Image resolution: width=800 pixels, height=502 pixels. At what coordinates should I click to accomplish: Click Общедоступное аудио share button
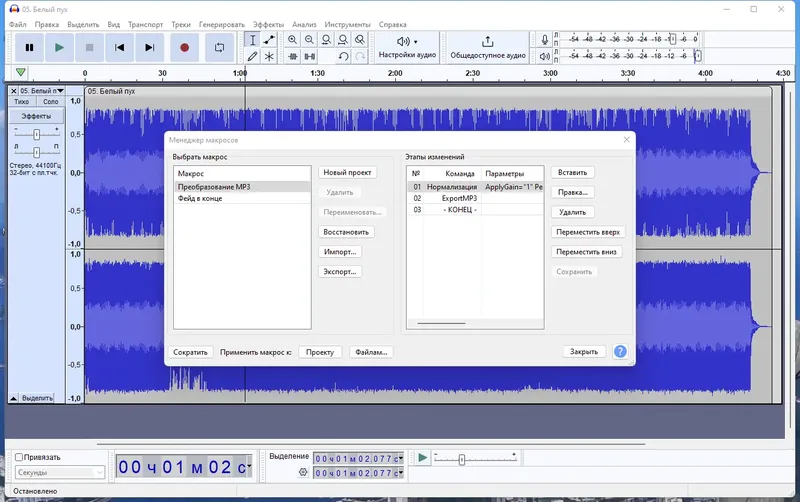point(488,47)
